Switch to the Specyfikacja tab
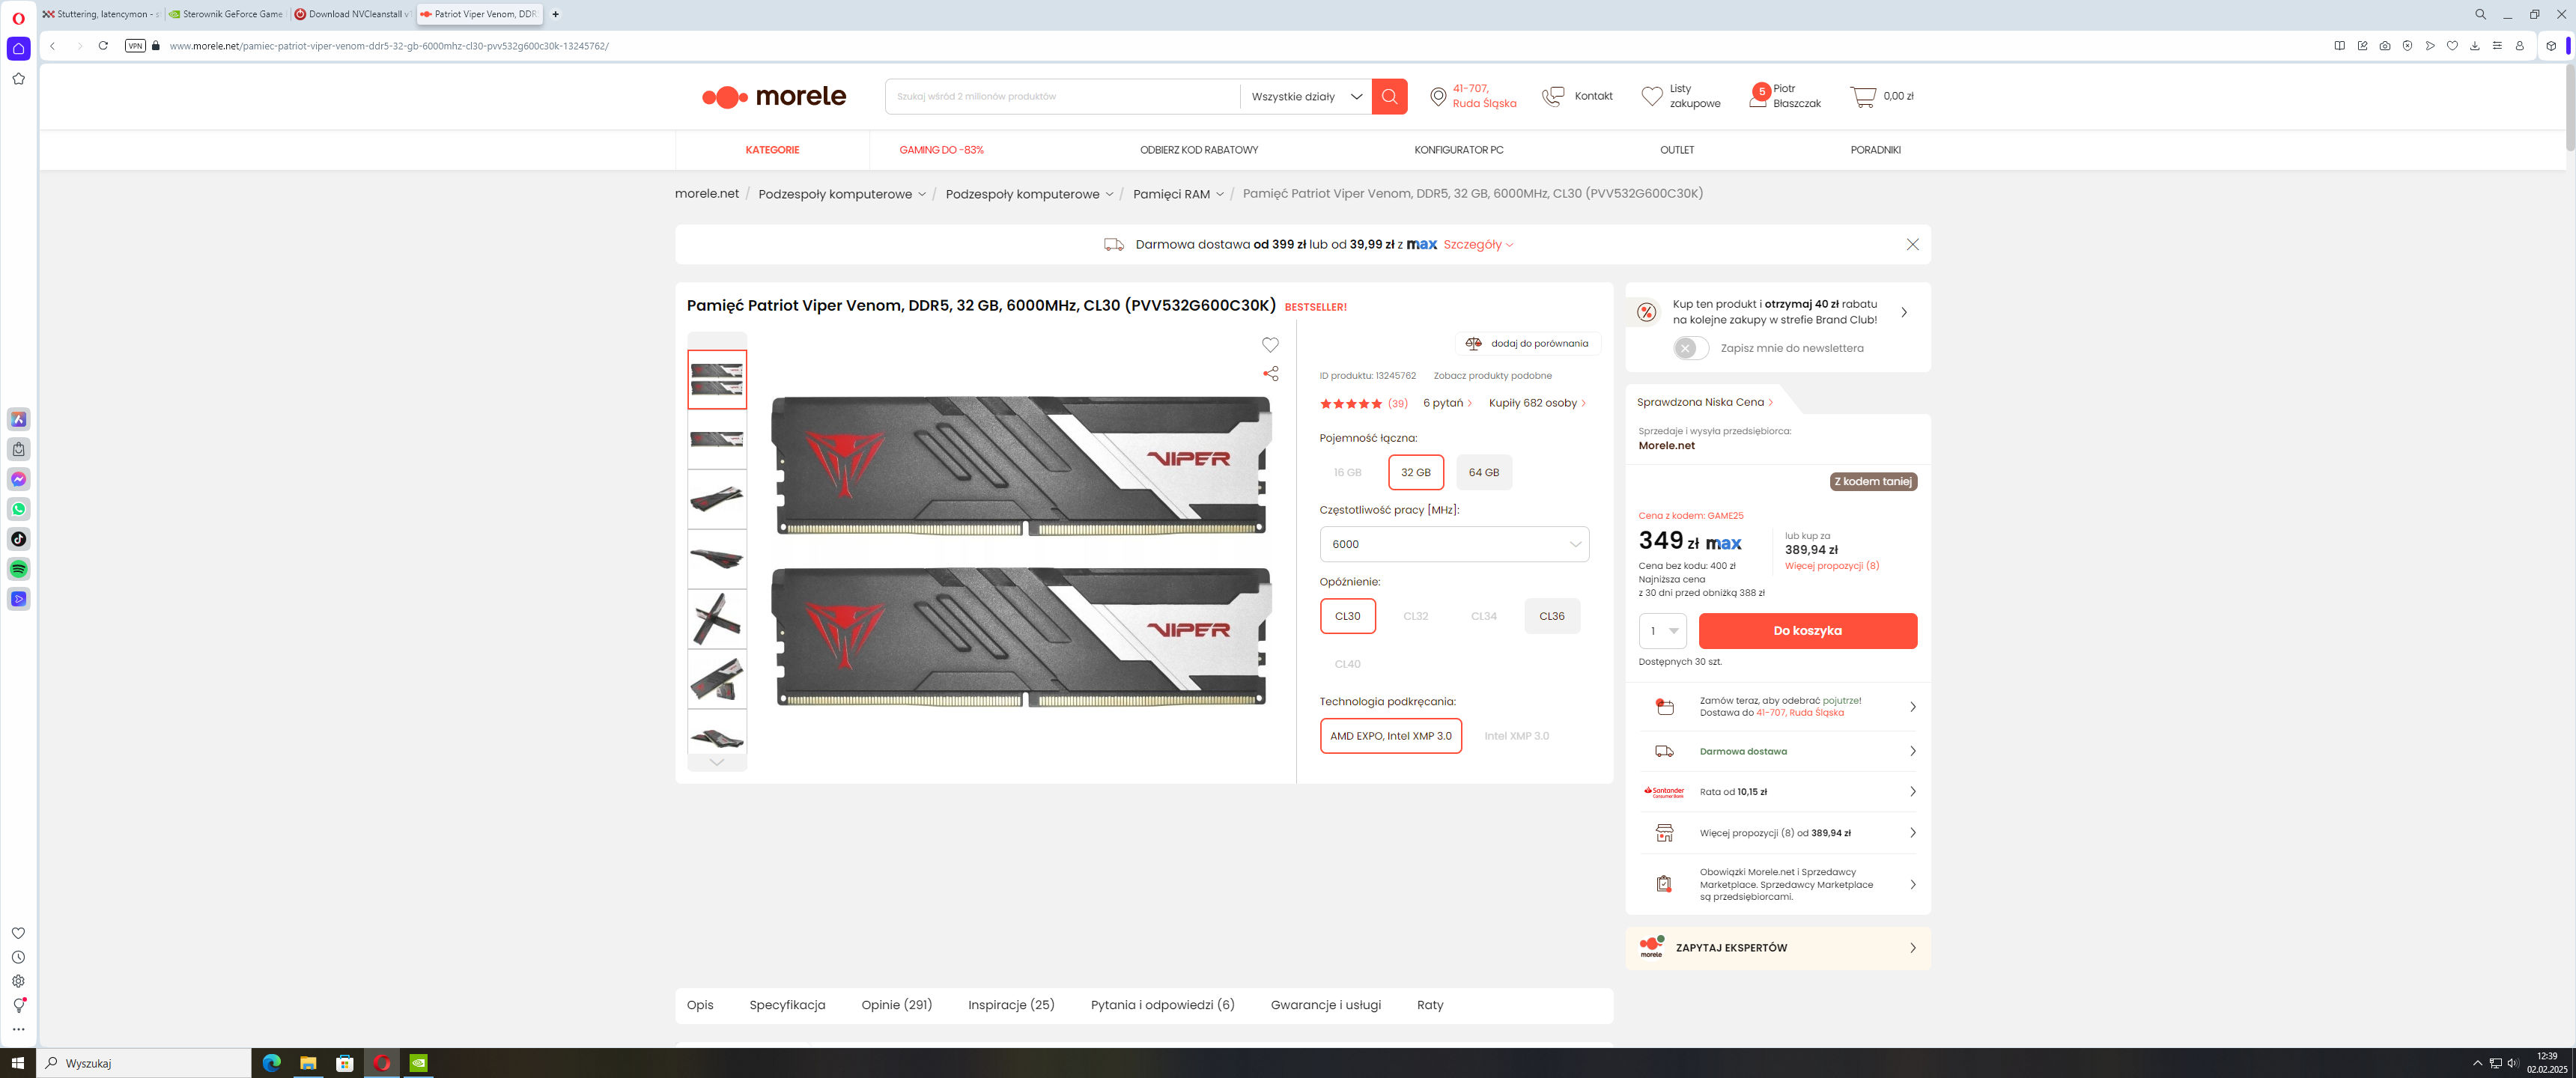 (787, 1005)
